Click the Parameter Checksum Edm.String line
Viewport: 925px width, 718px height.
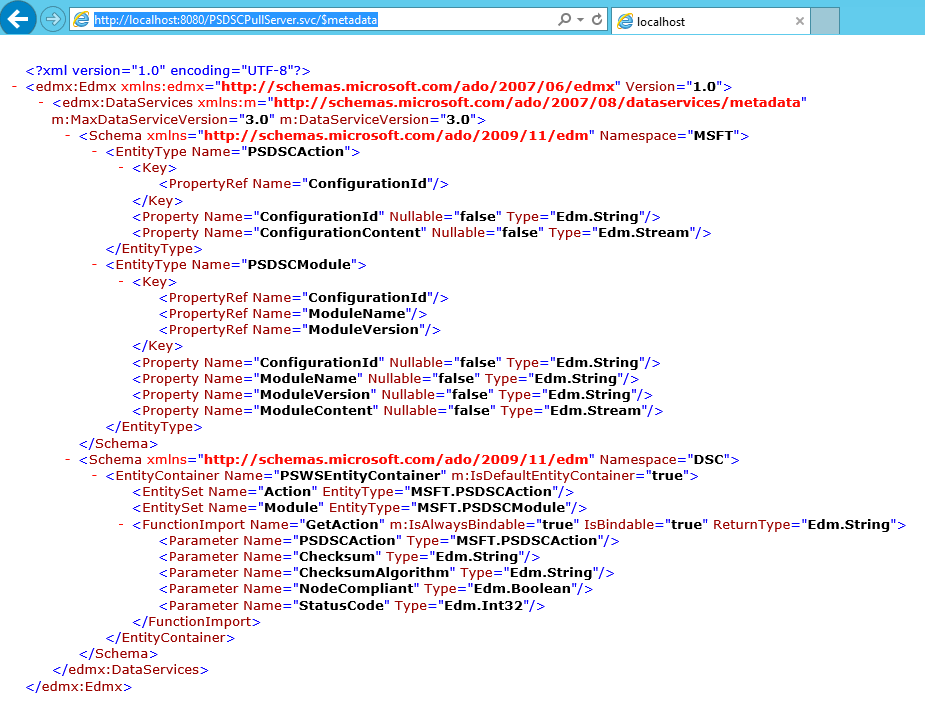click(x=350, y=557)
